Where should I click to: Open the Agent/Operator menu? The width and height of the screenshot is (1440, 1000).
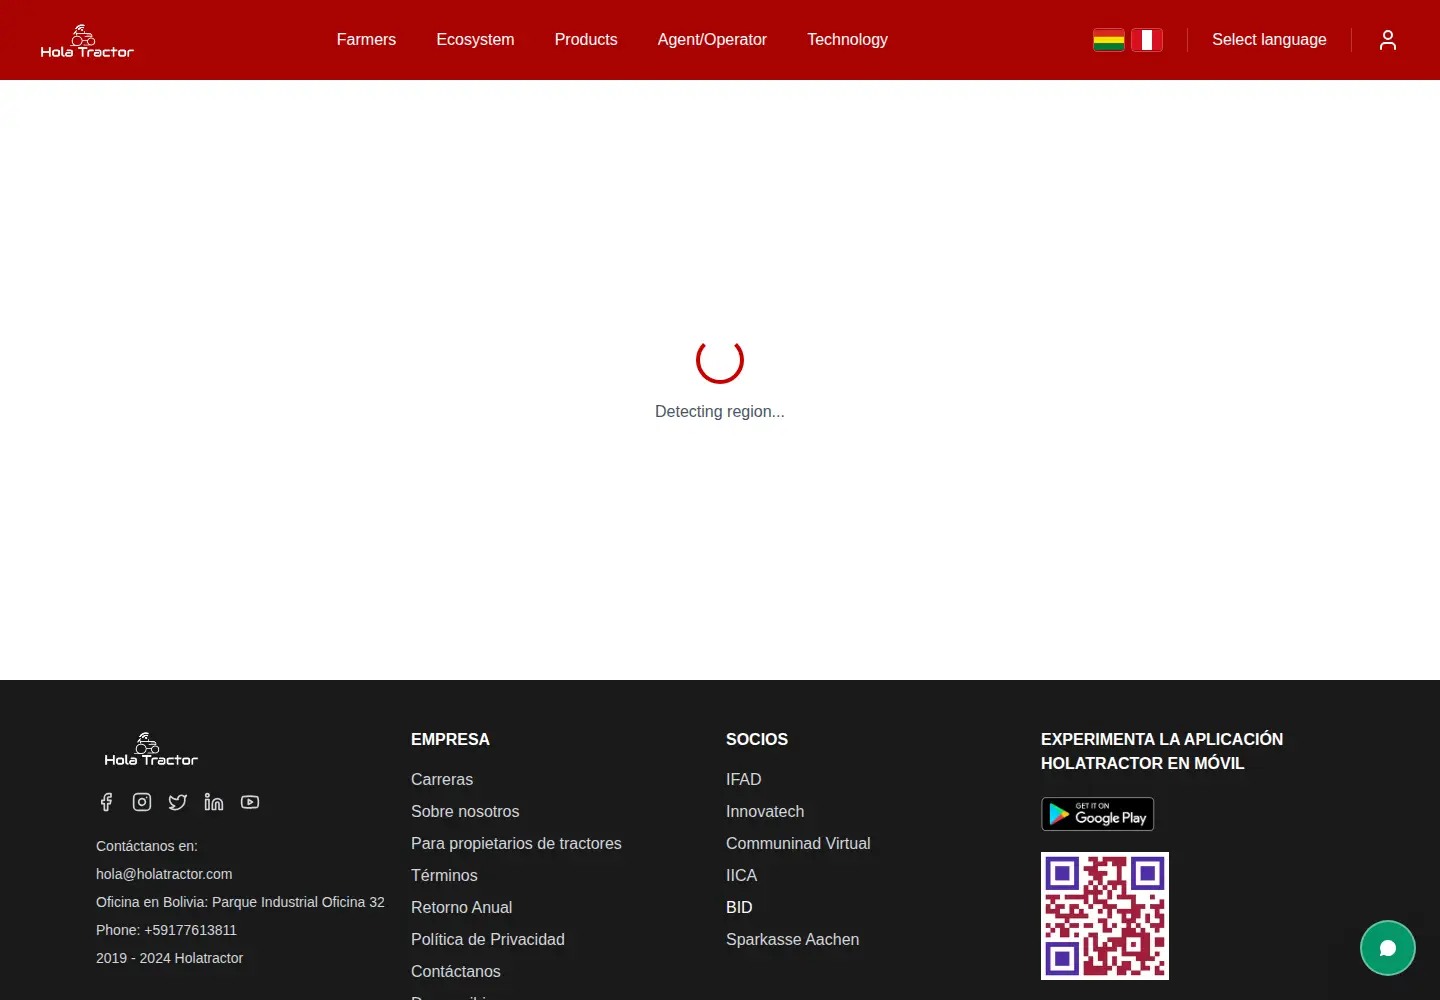712,40
